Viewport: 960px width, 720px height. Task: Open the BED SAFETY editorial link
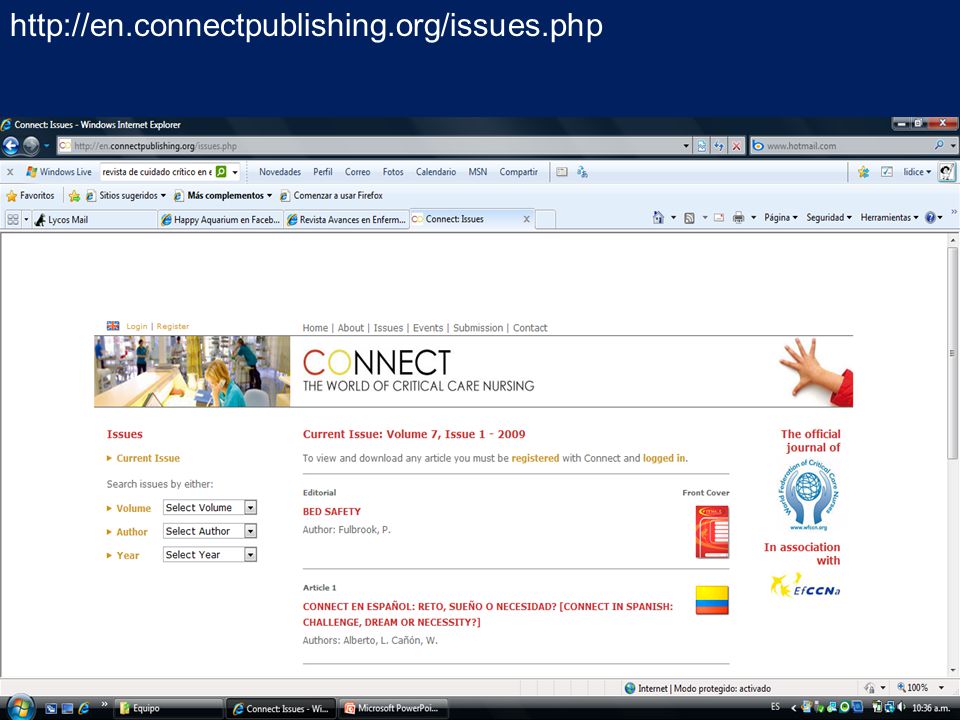332,511
